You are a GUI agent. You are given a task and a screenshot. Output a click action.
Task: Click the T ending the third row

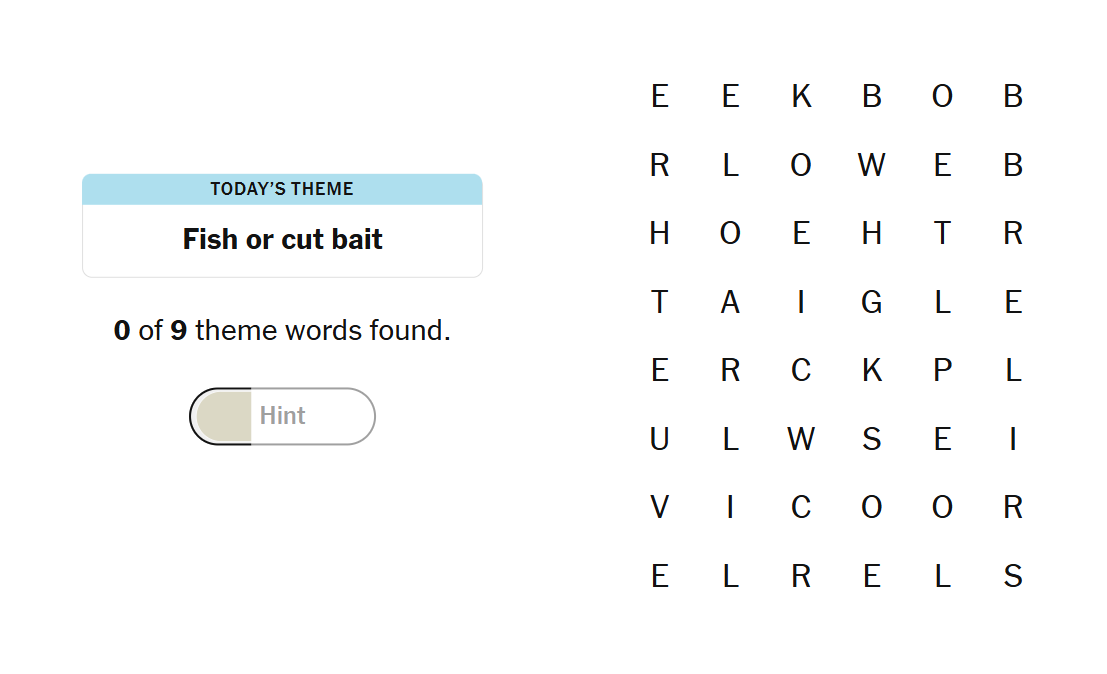[942, 233]
